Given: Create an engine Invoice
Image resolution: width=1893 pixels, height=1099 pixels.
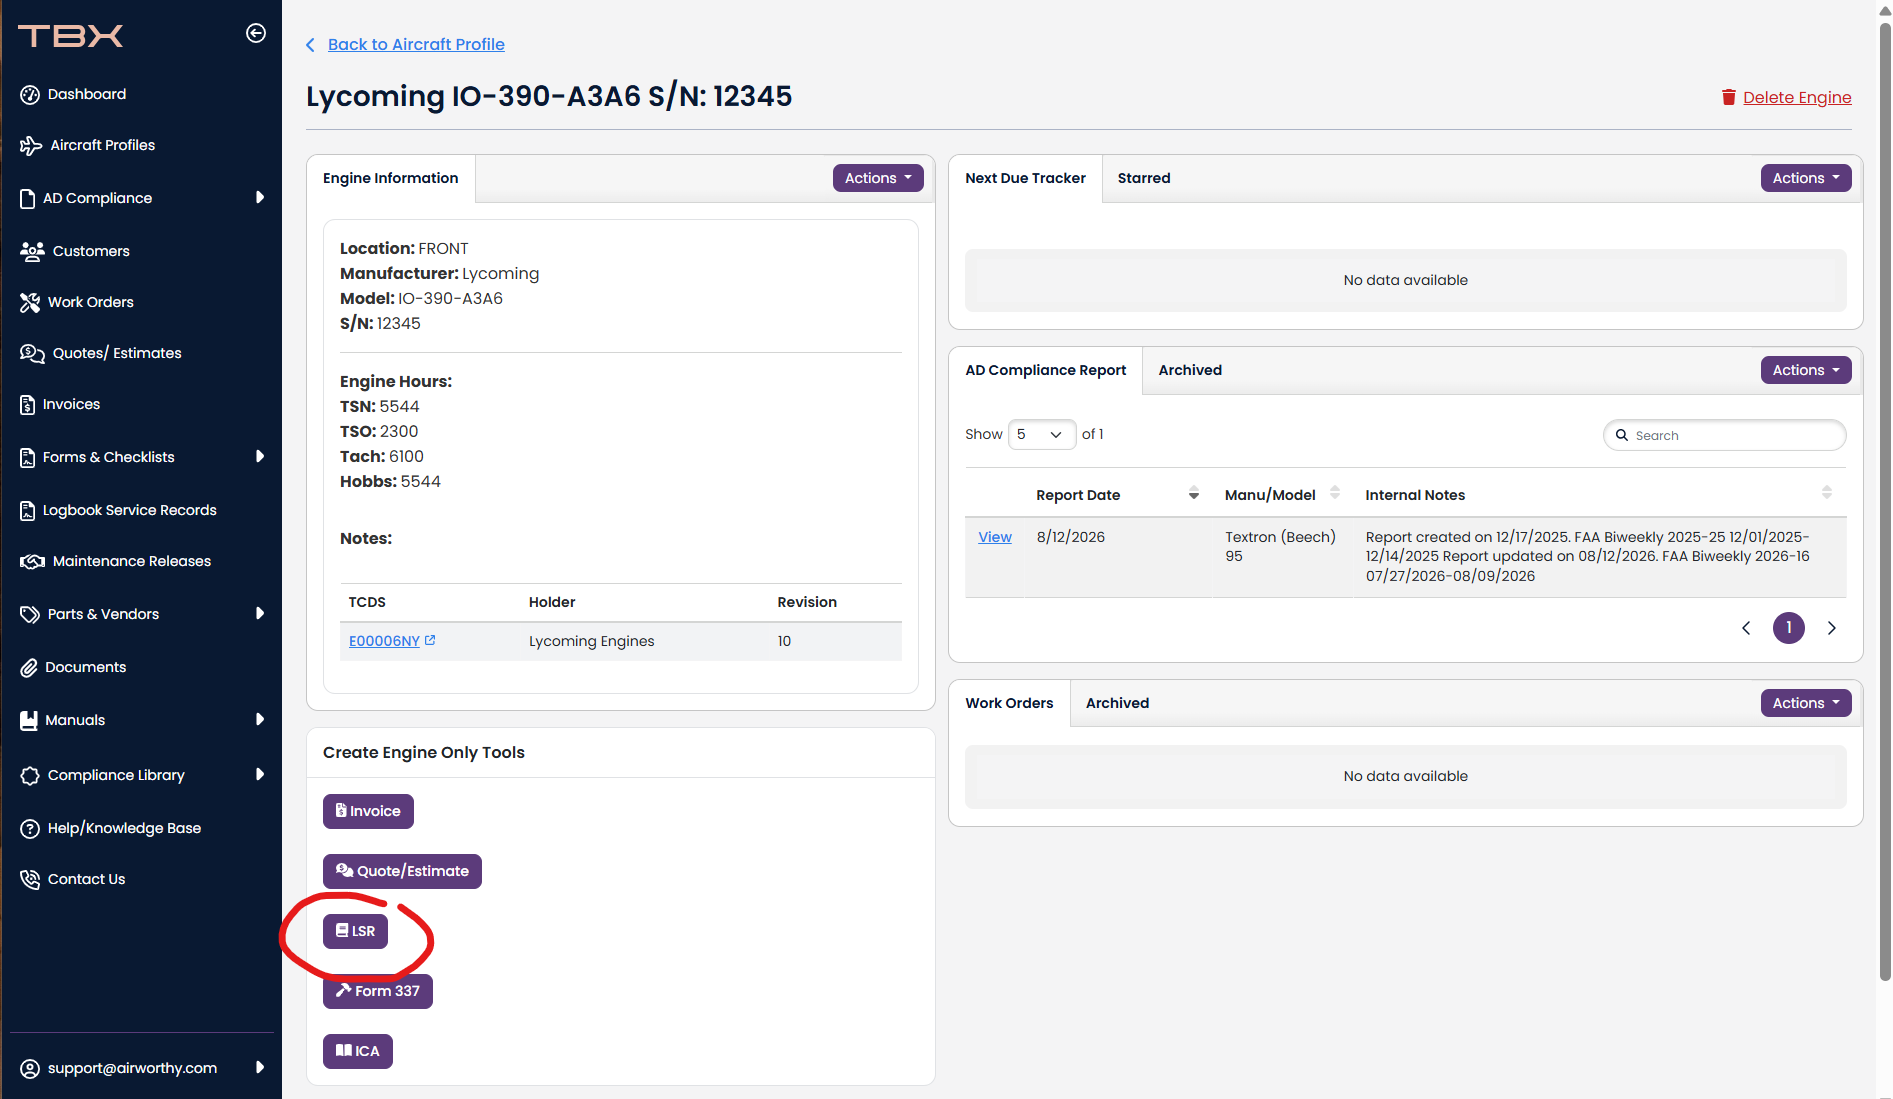Looking at the screenshot, I should 368,811.
